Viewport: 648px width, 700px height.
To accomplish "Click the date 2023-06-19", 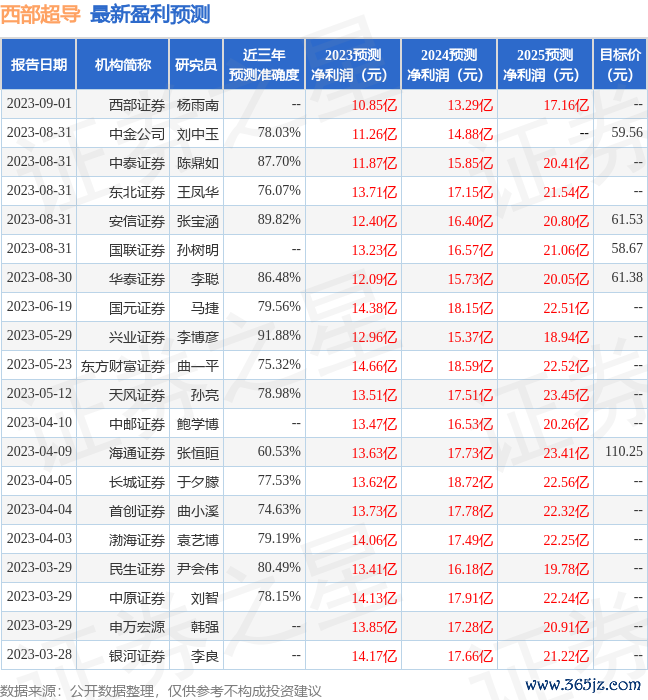I will (x=39, y=306).
